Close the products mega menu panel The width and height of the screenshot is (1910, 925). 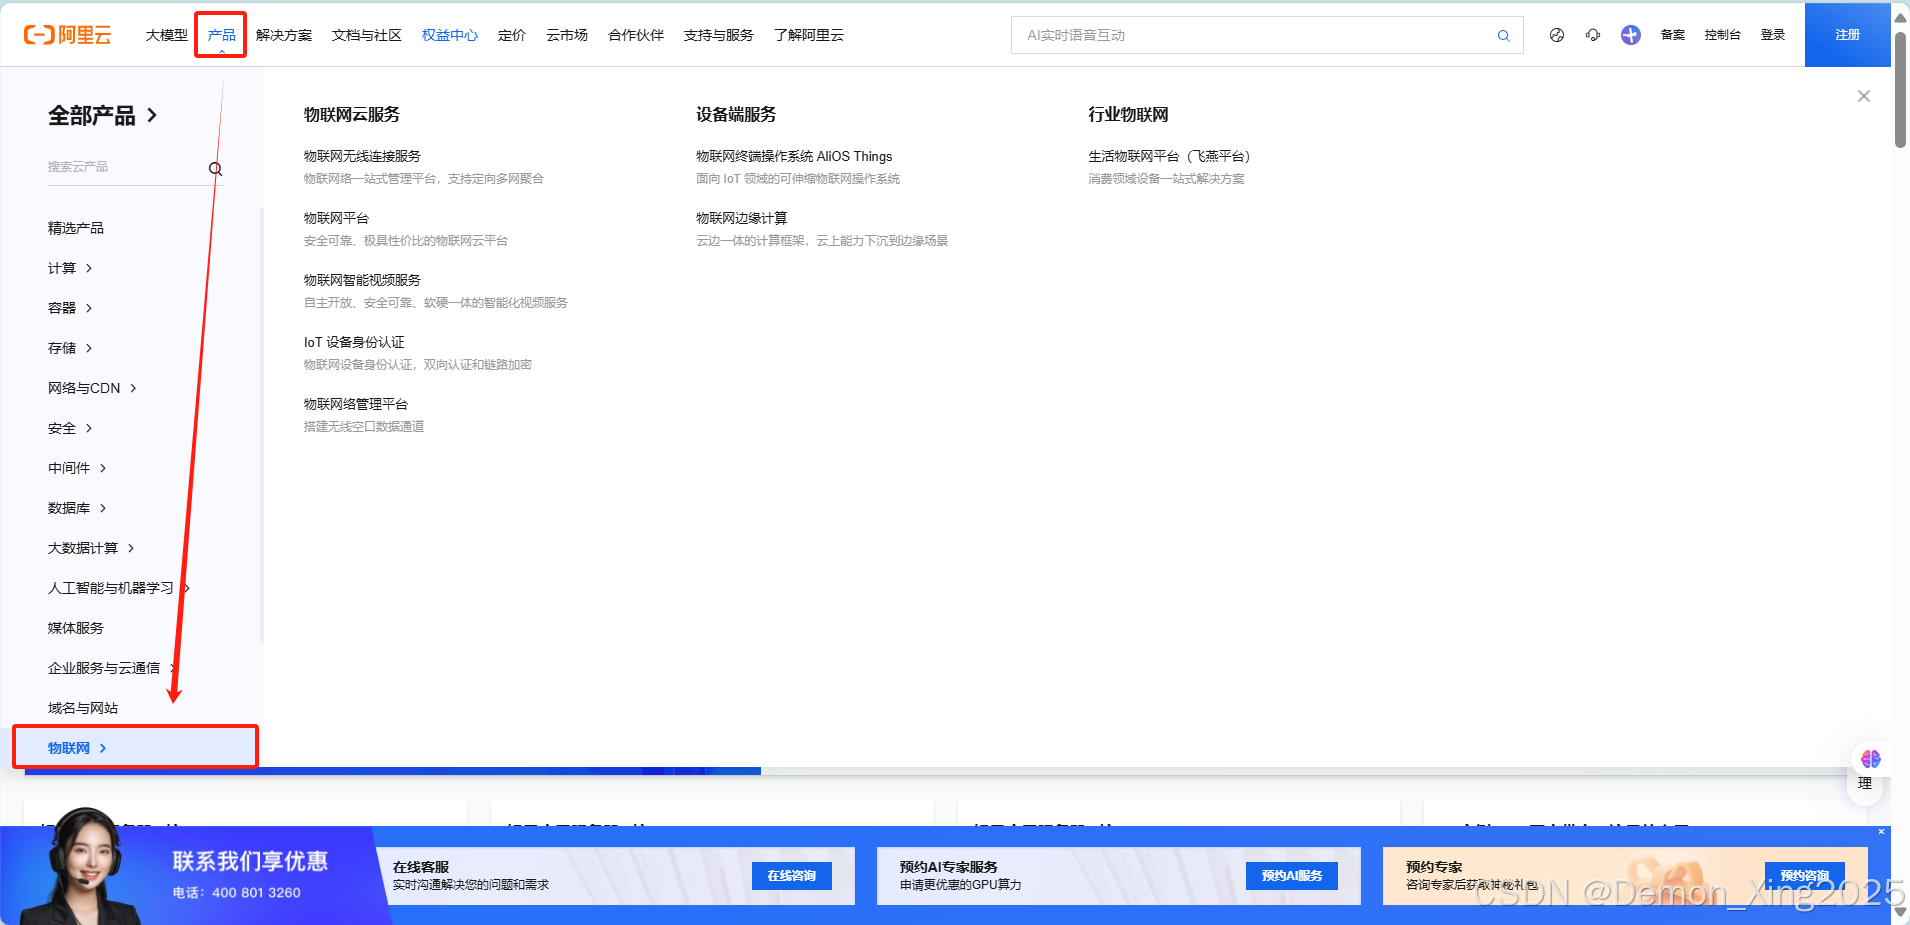(1864, 96)
